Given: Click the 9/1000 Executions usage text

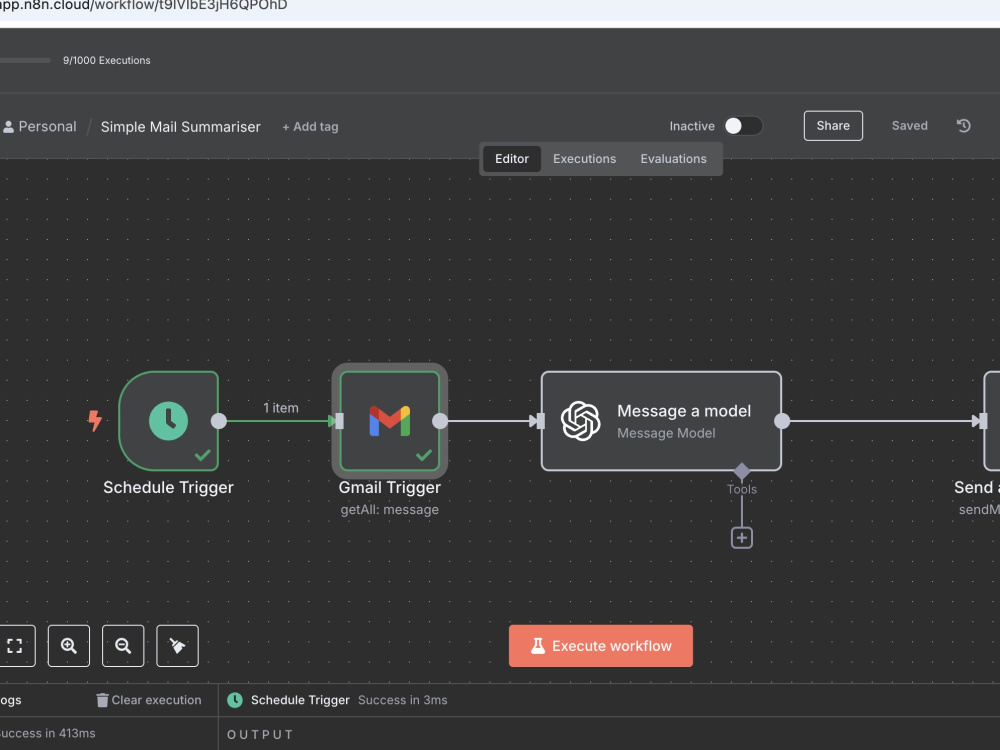Looking at the screenshot, I should (107, 60).
